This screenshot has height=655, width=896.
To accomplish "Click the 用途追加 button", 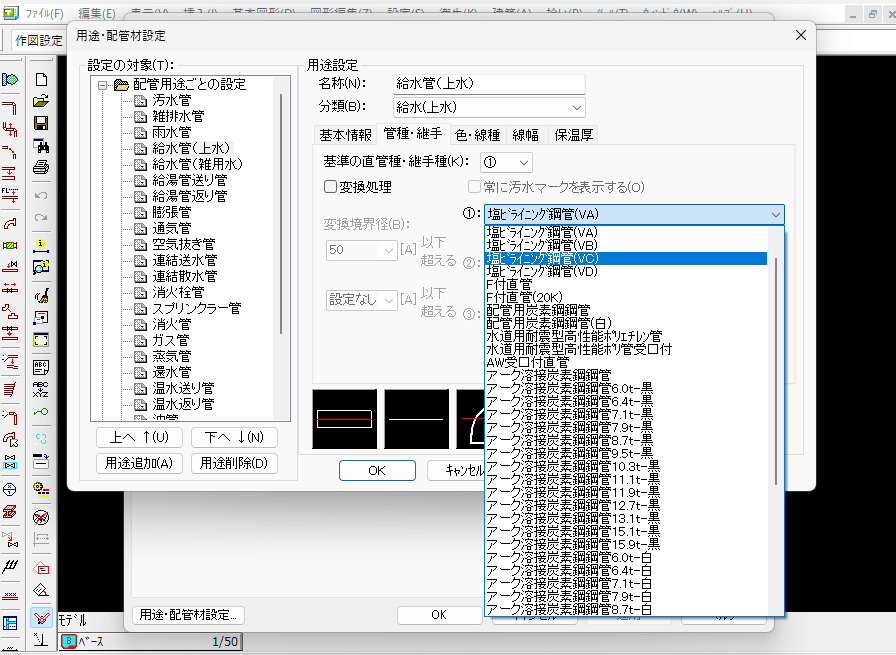I will pos(139,463).
